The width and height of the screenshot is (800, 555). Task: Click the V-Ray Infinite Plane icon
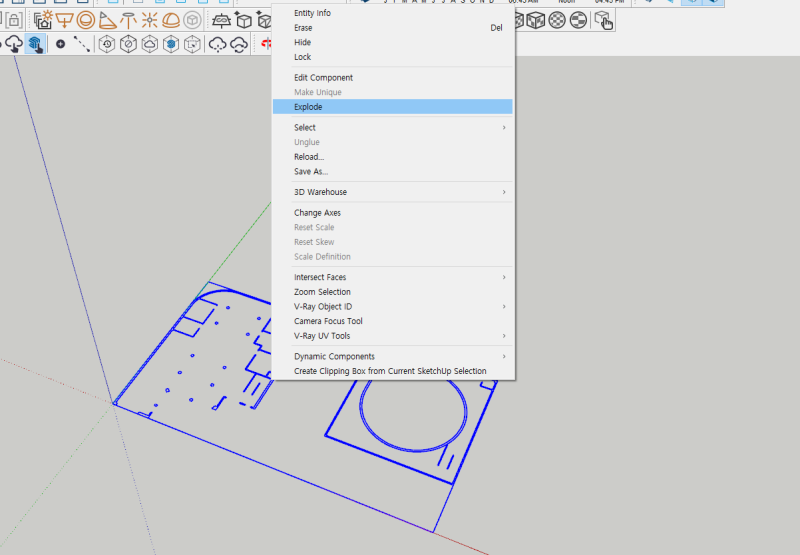pos(221,20)
